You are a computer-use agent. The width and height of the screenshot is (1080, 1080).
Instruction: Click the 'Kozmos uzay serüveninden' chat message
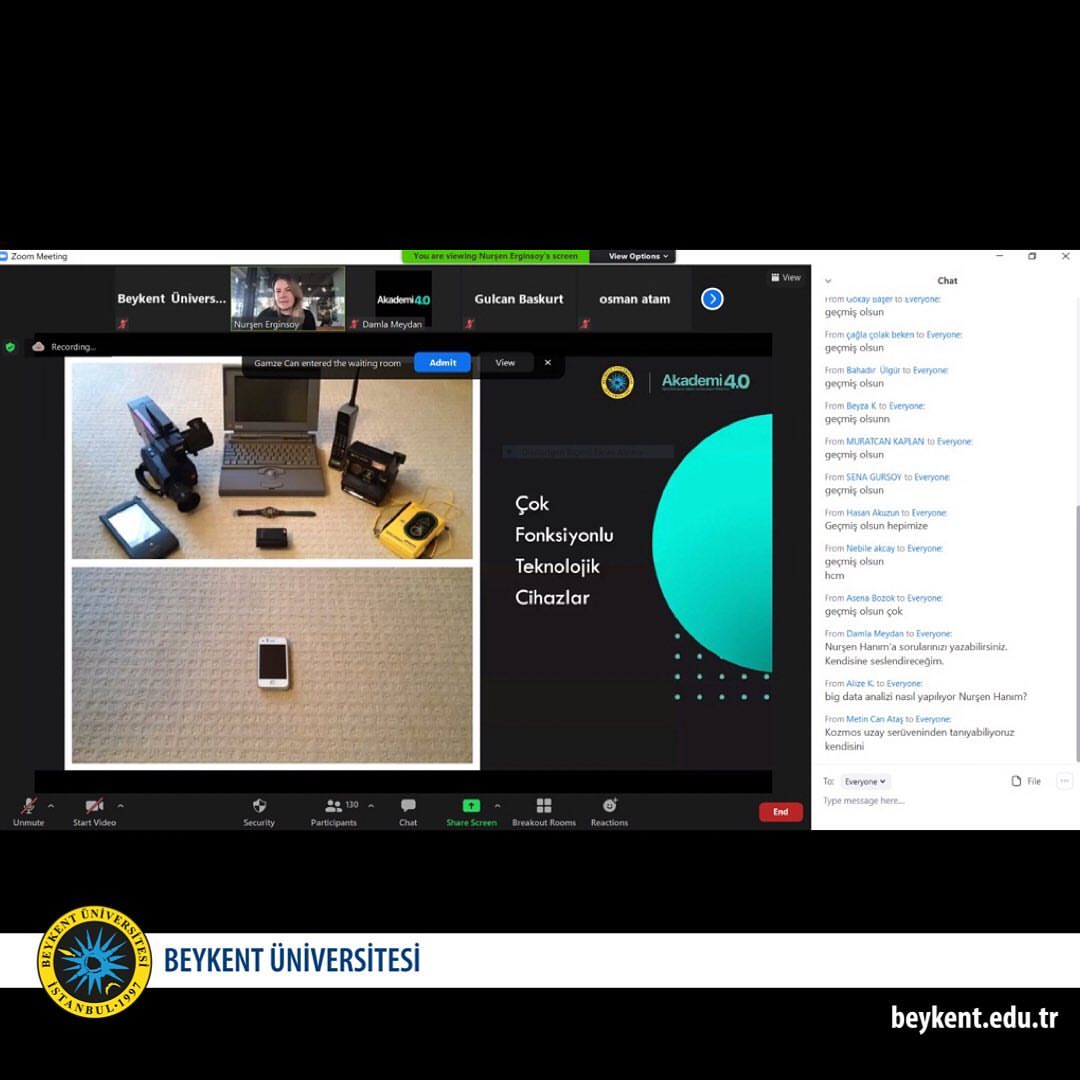click(920, 739)
